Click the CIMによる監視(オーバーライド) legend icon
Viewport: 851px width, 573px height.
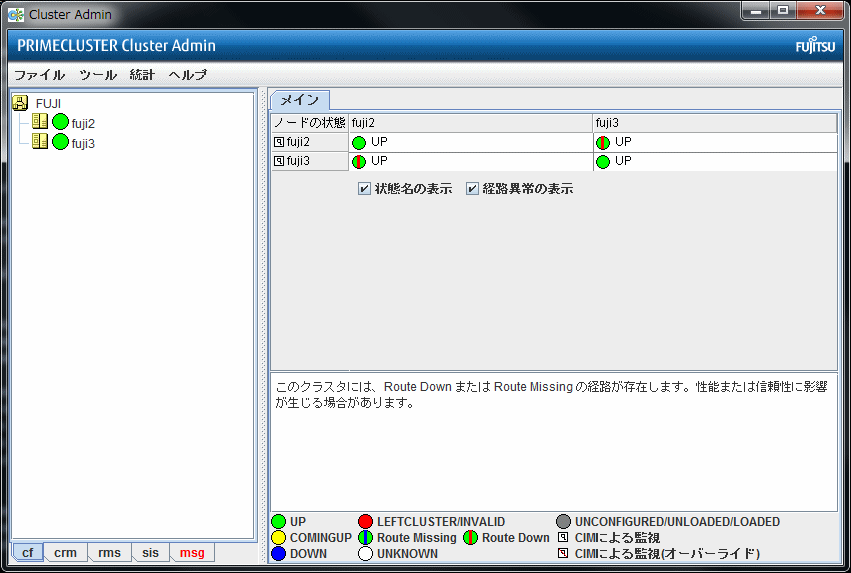pos(563,553)
